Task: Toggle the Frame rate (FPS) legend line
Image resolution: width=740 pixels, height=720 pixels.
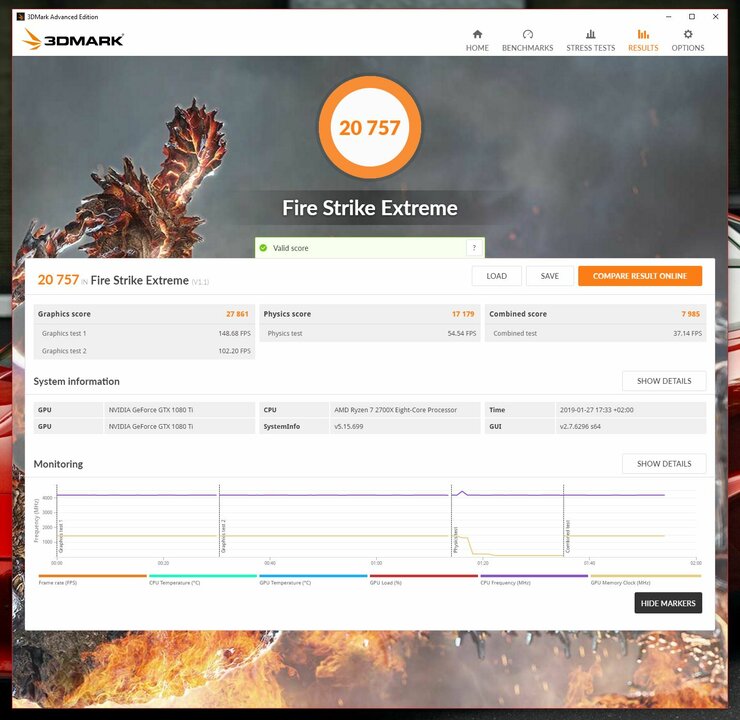Action: tap(92, 576)
